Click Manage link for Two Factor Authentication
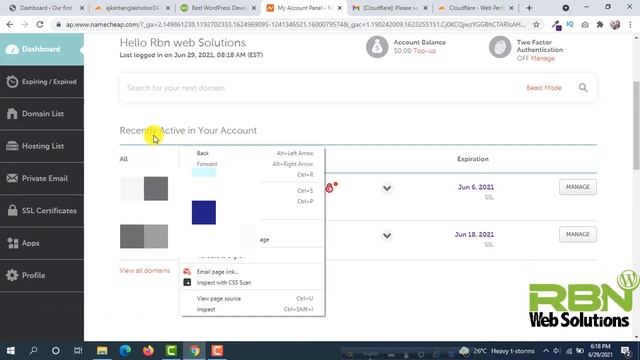The height and width of the screenshot is (360, 640). click(x=542, y=58)
